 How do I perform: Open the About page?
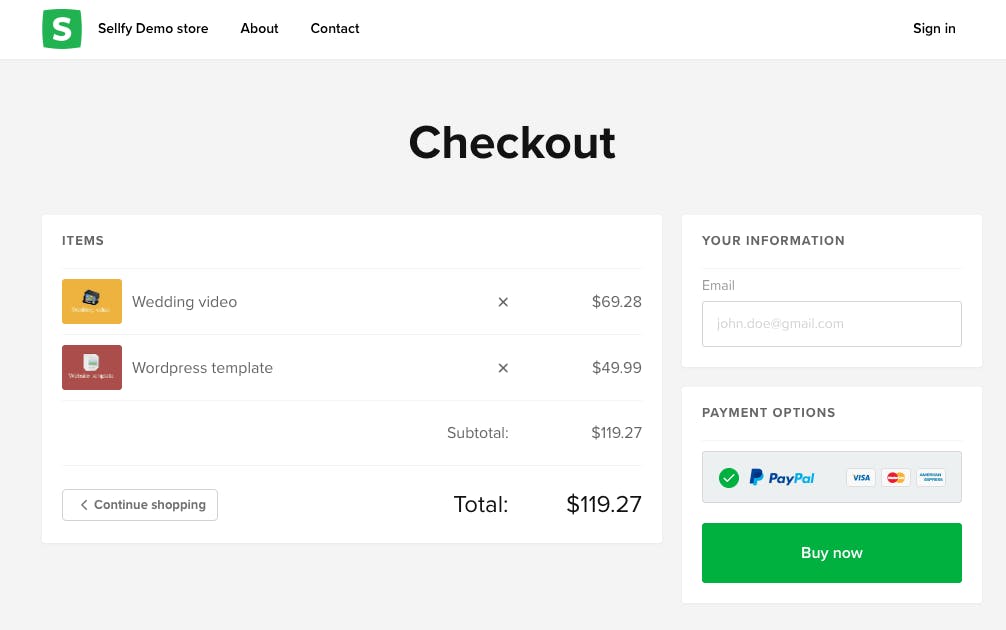[x=259, y=29]
